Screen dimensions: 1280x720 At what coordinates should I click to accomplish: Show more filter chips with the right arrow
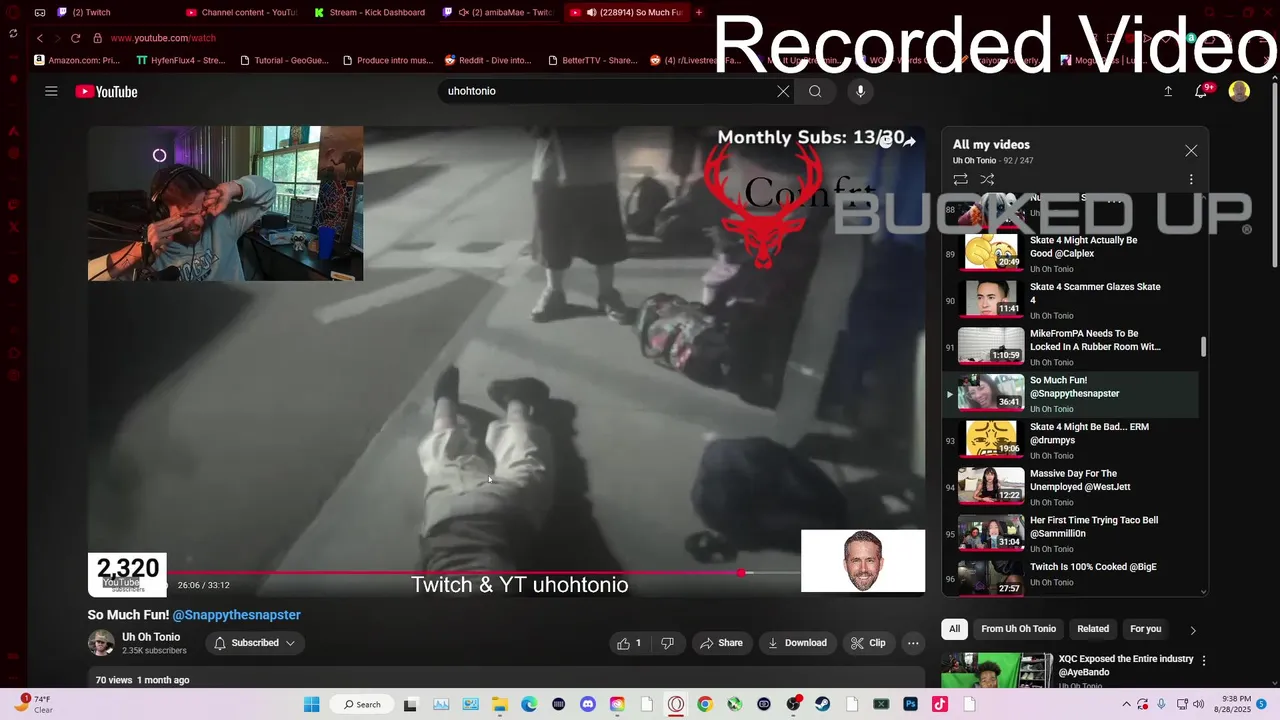(1192, 630)
